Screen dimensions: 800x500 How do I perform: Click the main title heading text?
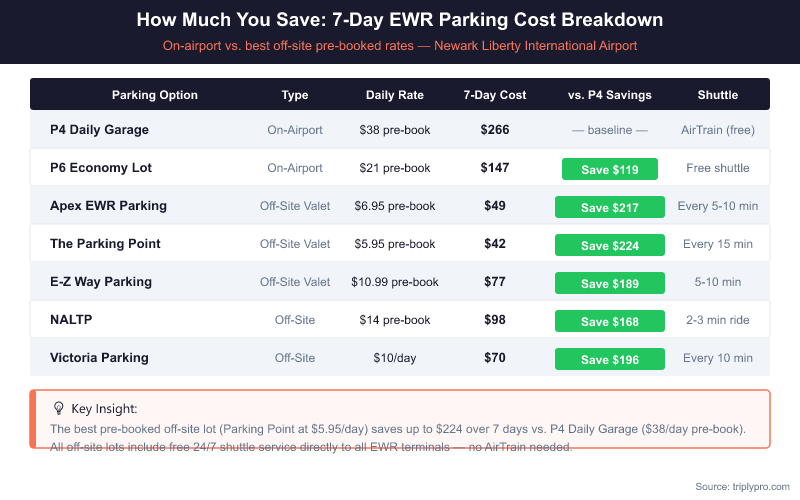(399, 20)
